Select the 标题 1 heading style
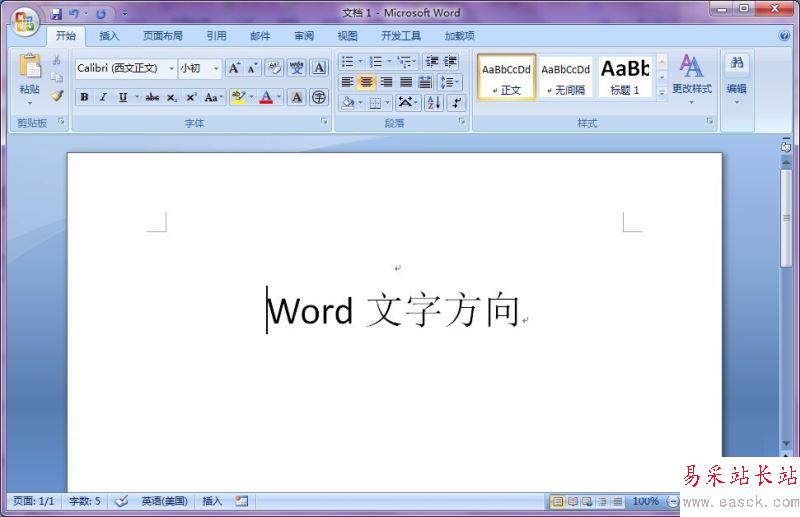This screenshot has width=800, height=517. coord(625,77)
